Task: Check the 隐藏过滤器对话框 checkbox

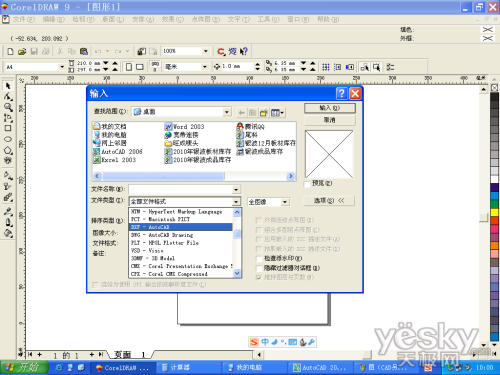Action: click(259, 268)
